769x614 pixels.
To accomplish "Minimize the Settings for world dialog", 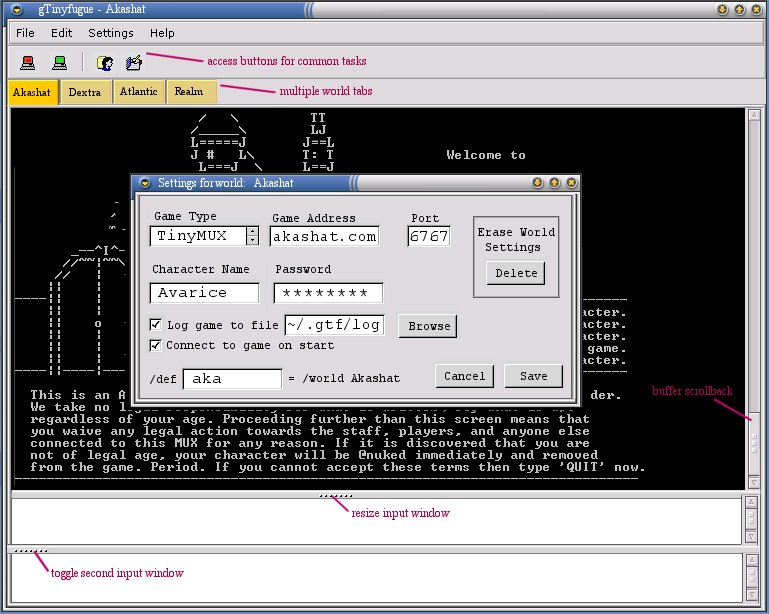I will [x=538, y=183].
